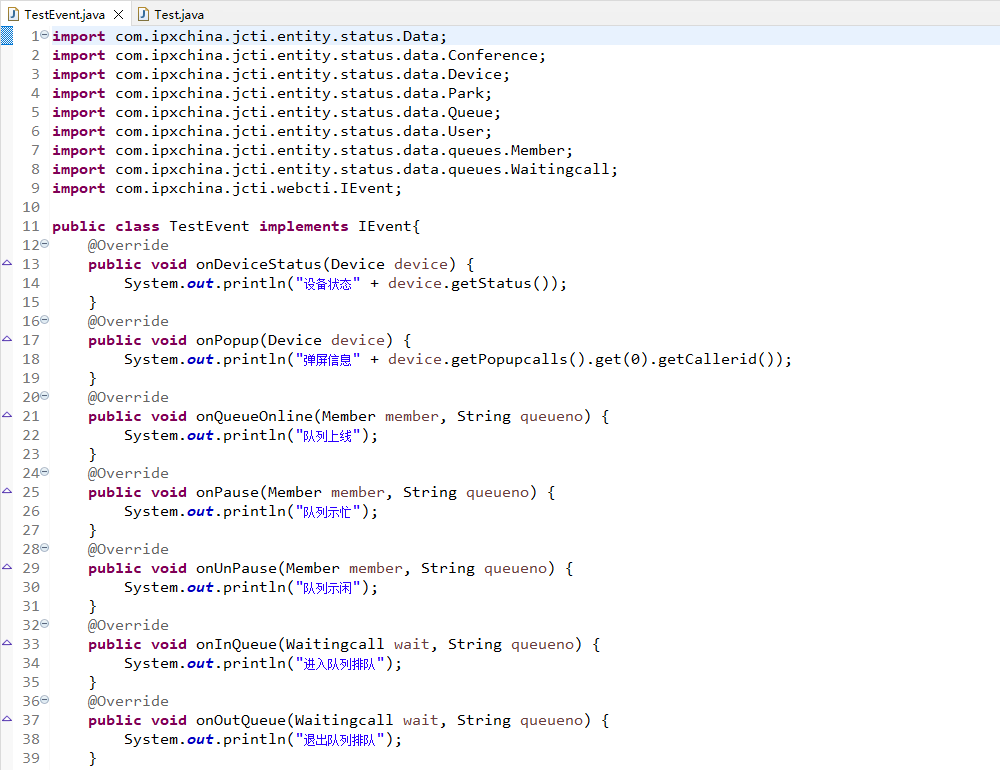Screen dimensions: 1000x770
Task: Click the override marker on the onPause line
Action: click(x=7, y=492)
